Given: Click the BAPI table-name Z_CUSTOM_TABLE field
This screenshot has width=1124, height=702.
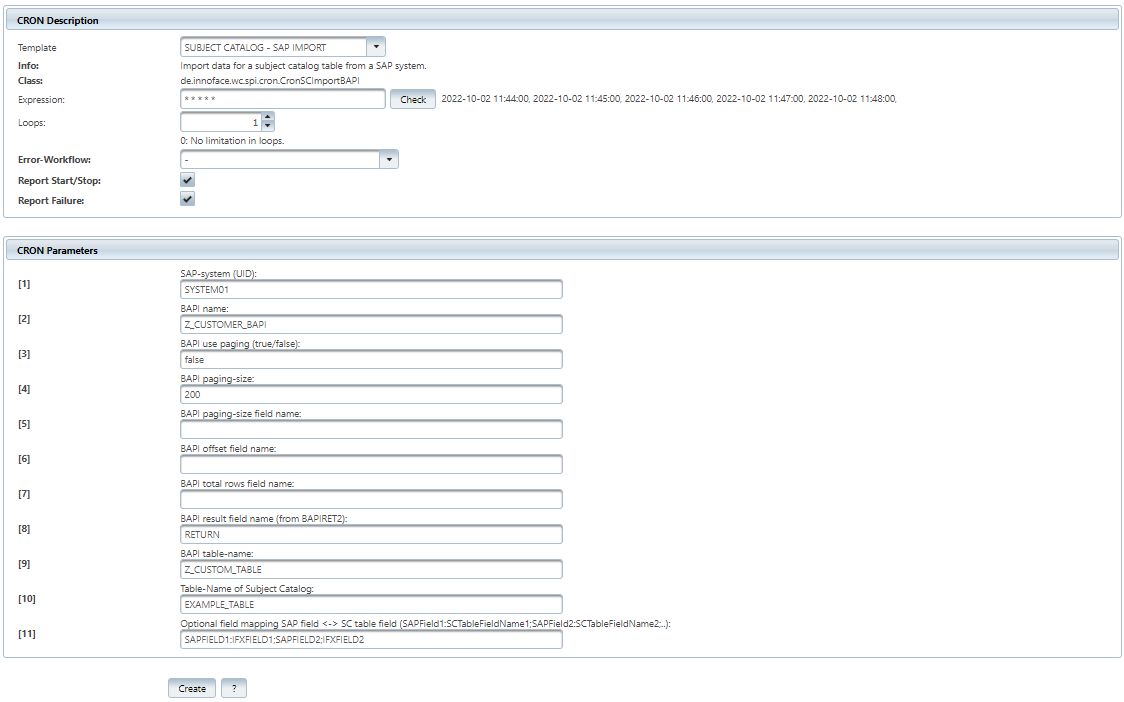Looking at the screenshot, I should pyautogui.click(x=371, y=569).
